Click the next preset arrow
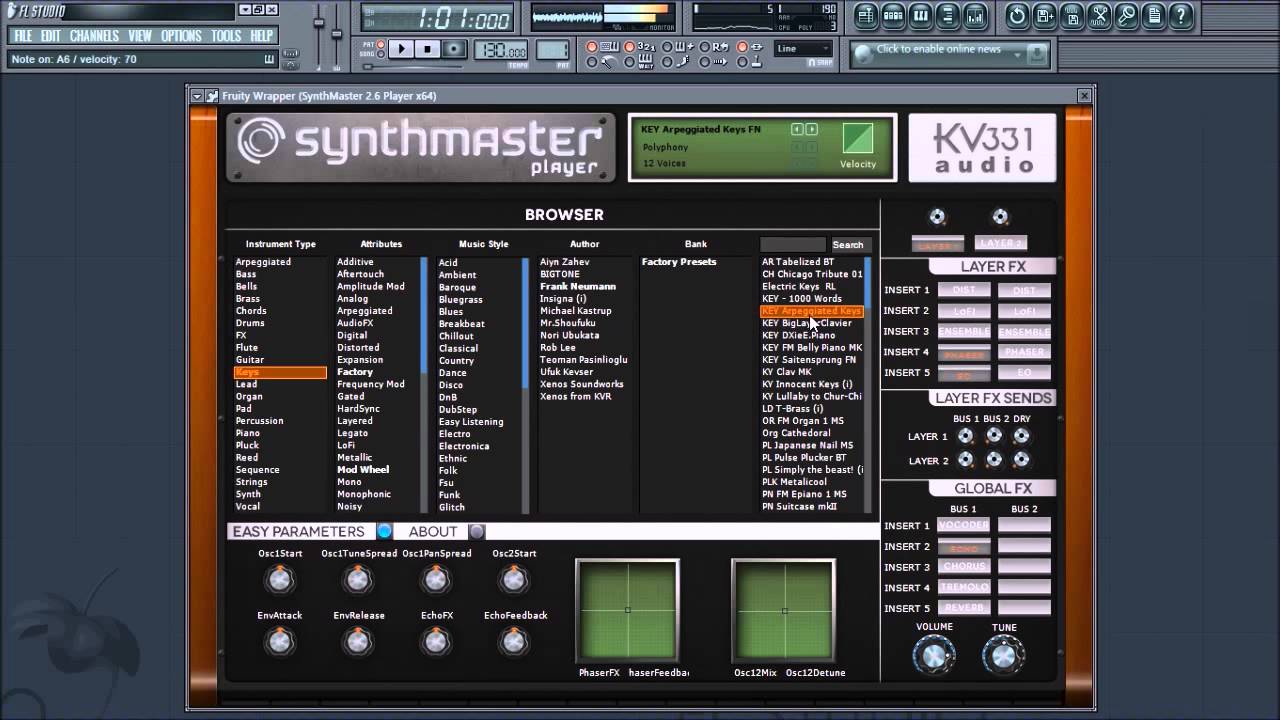 812,130
